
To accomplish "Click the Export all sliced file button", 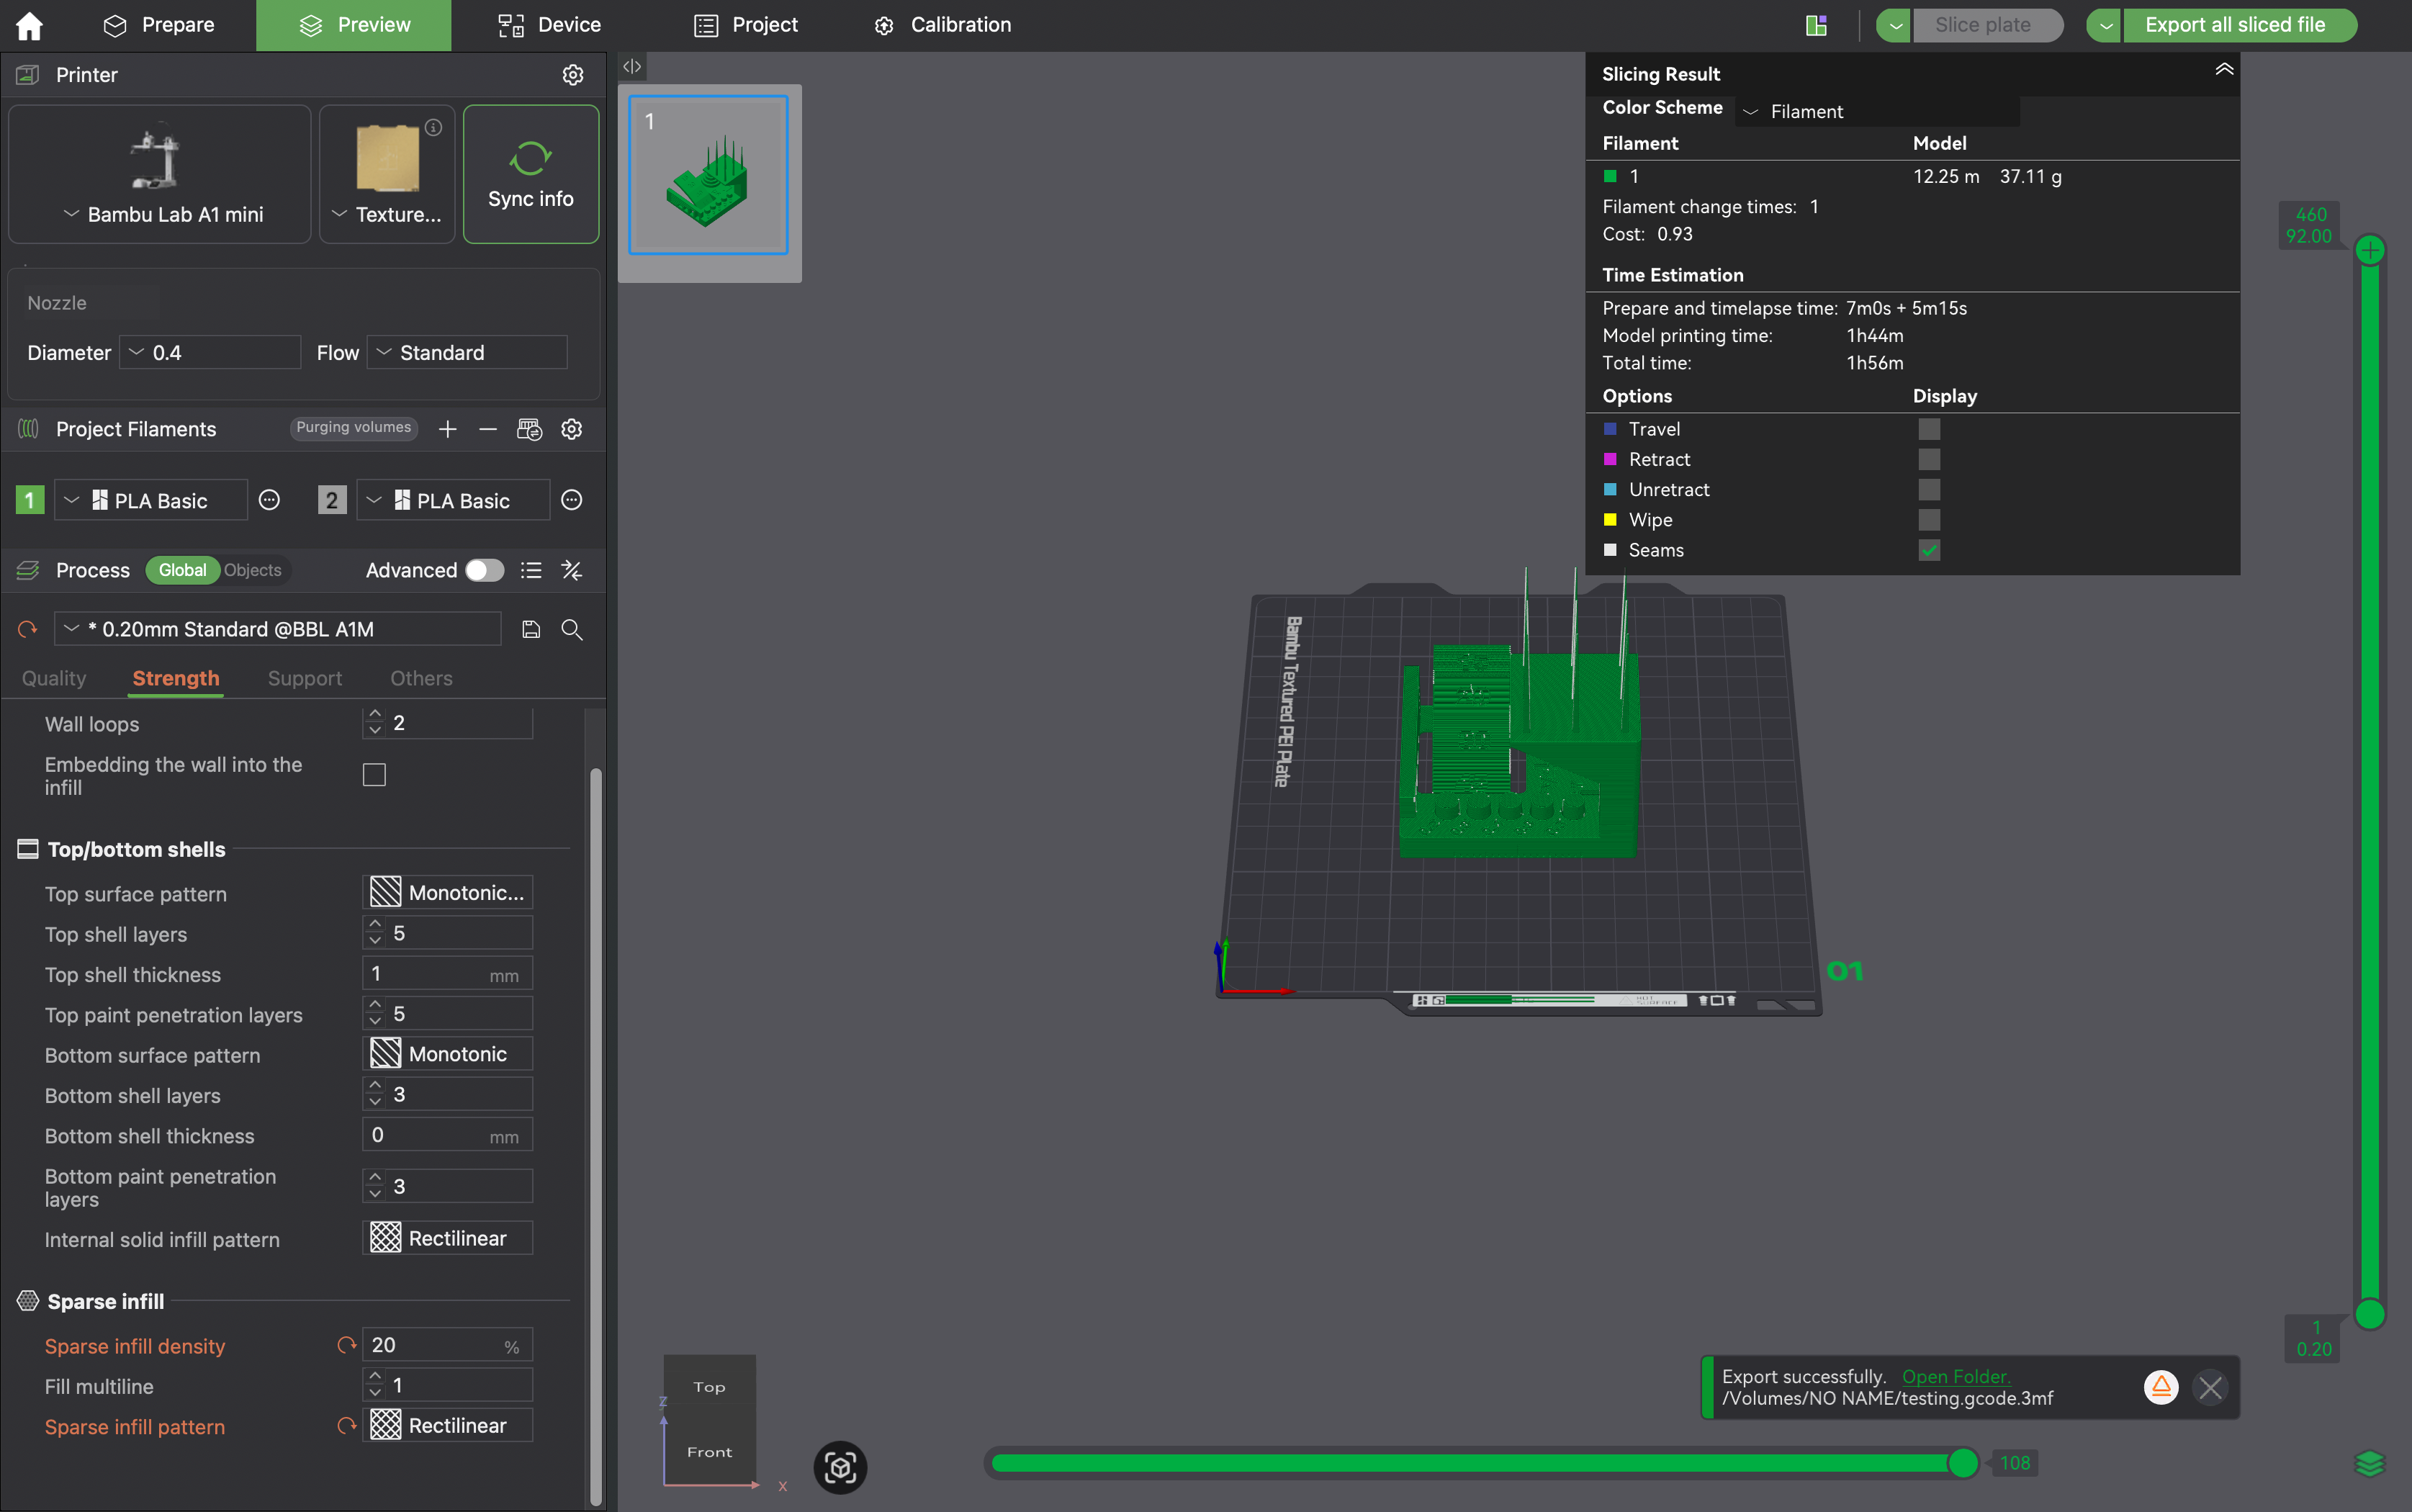I will (x=2240, y=25).
